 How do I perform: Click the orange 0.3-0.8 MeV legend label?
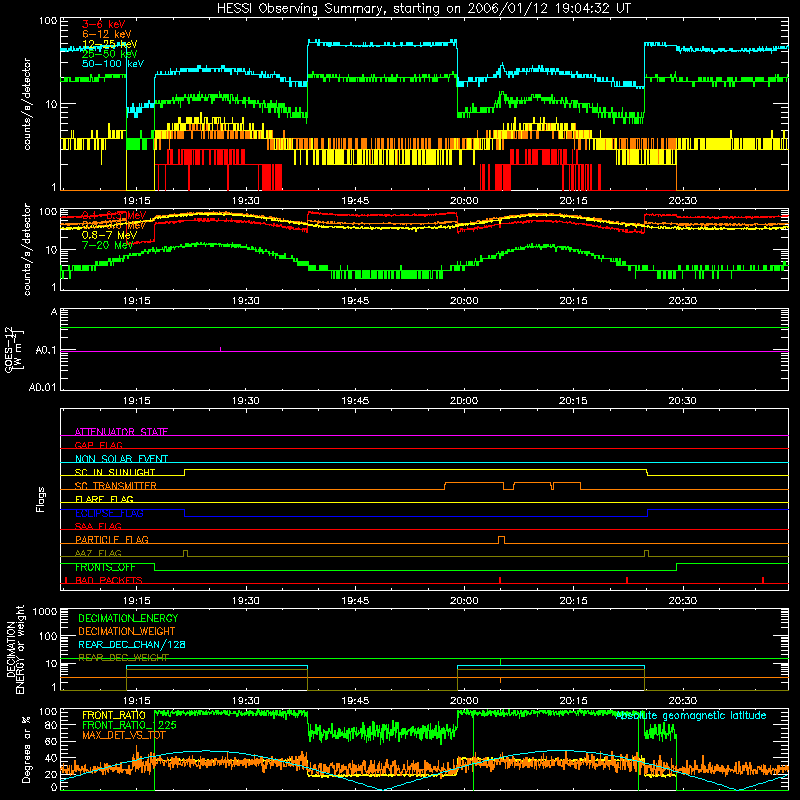pos(114,225)
